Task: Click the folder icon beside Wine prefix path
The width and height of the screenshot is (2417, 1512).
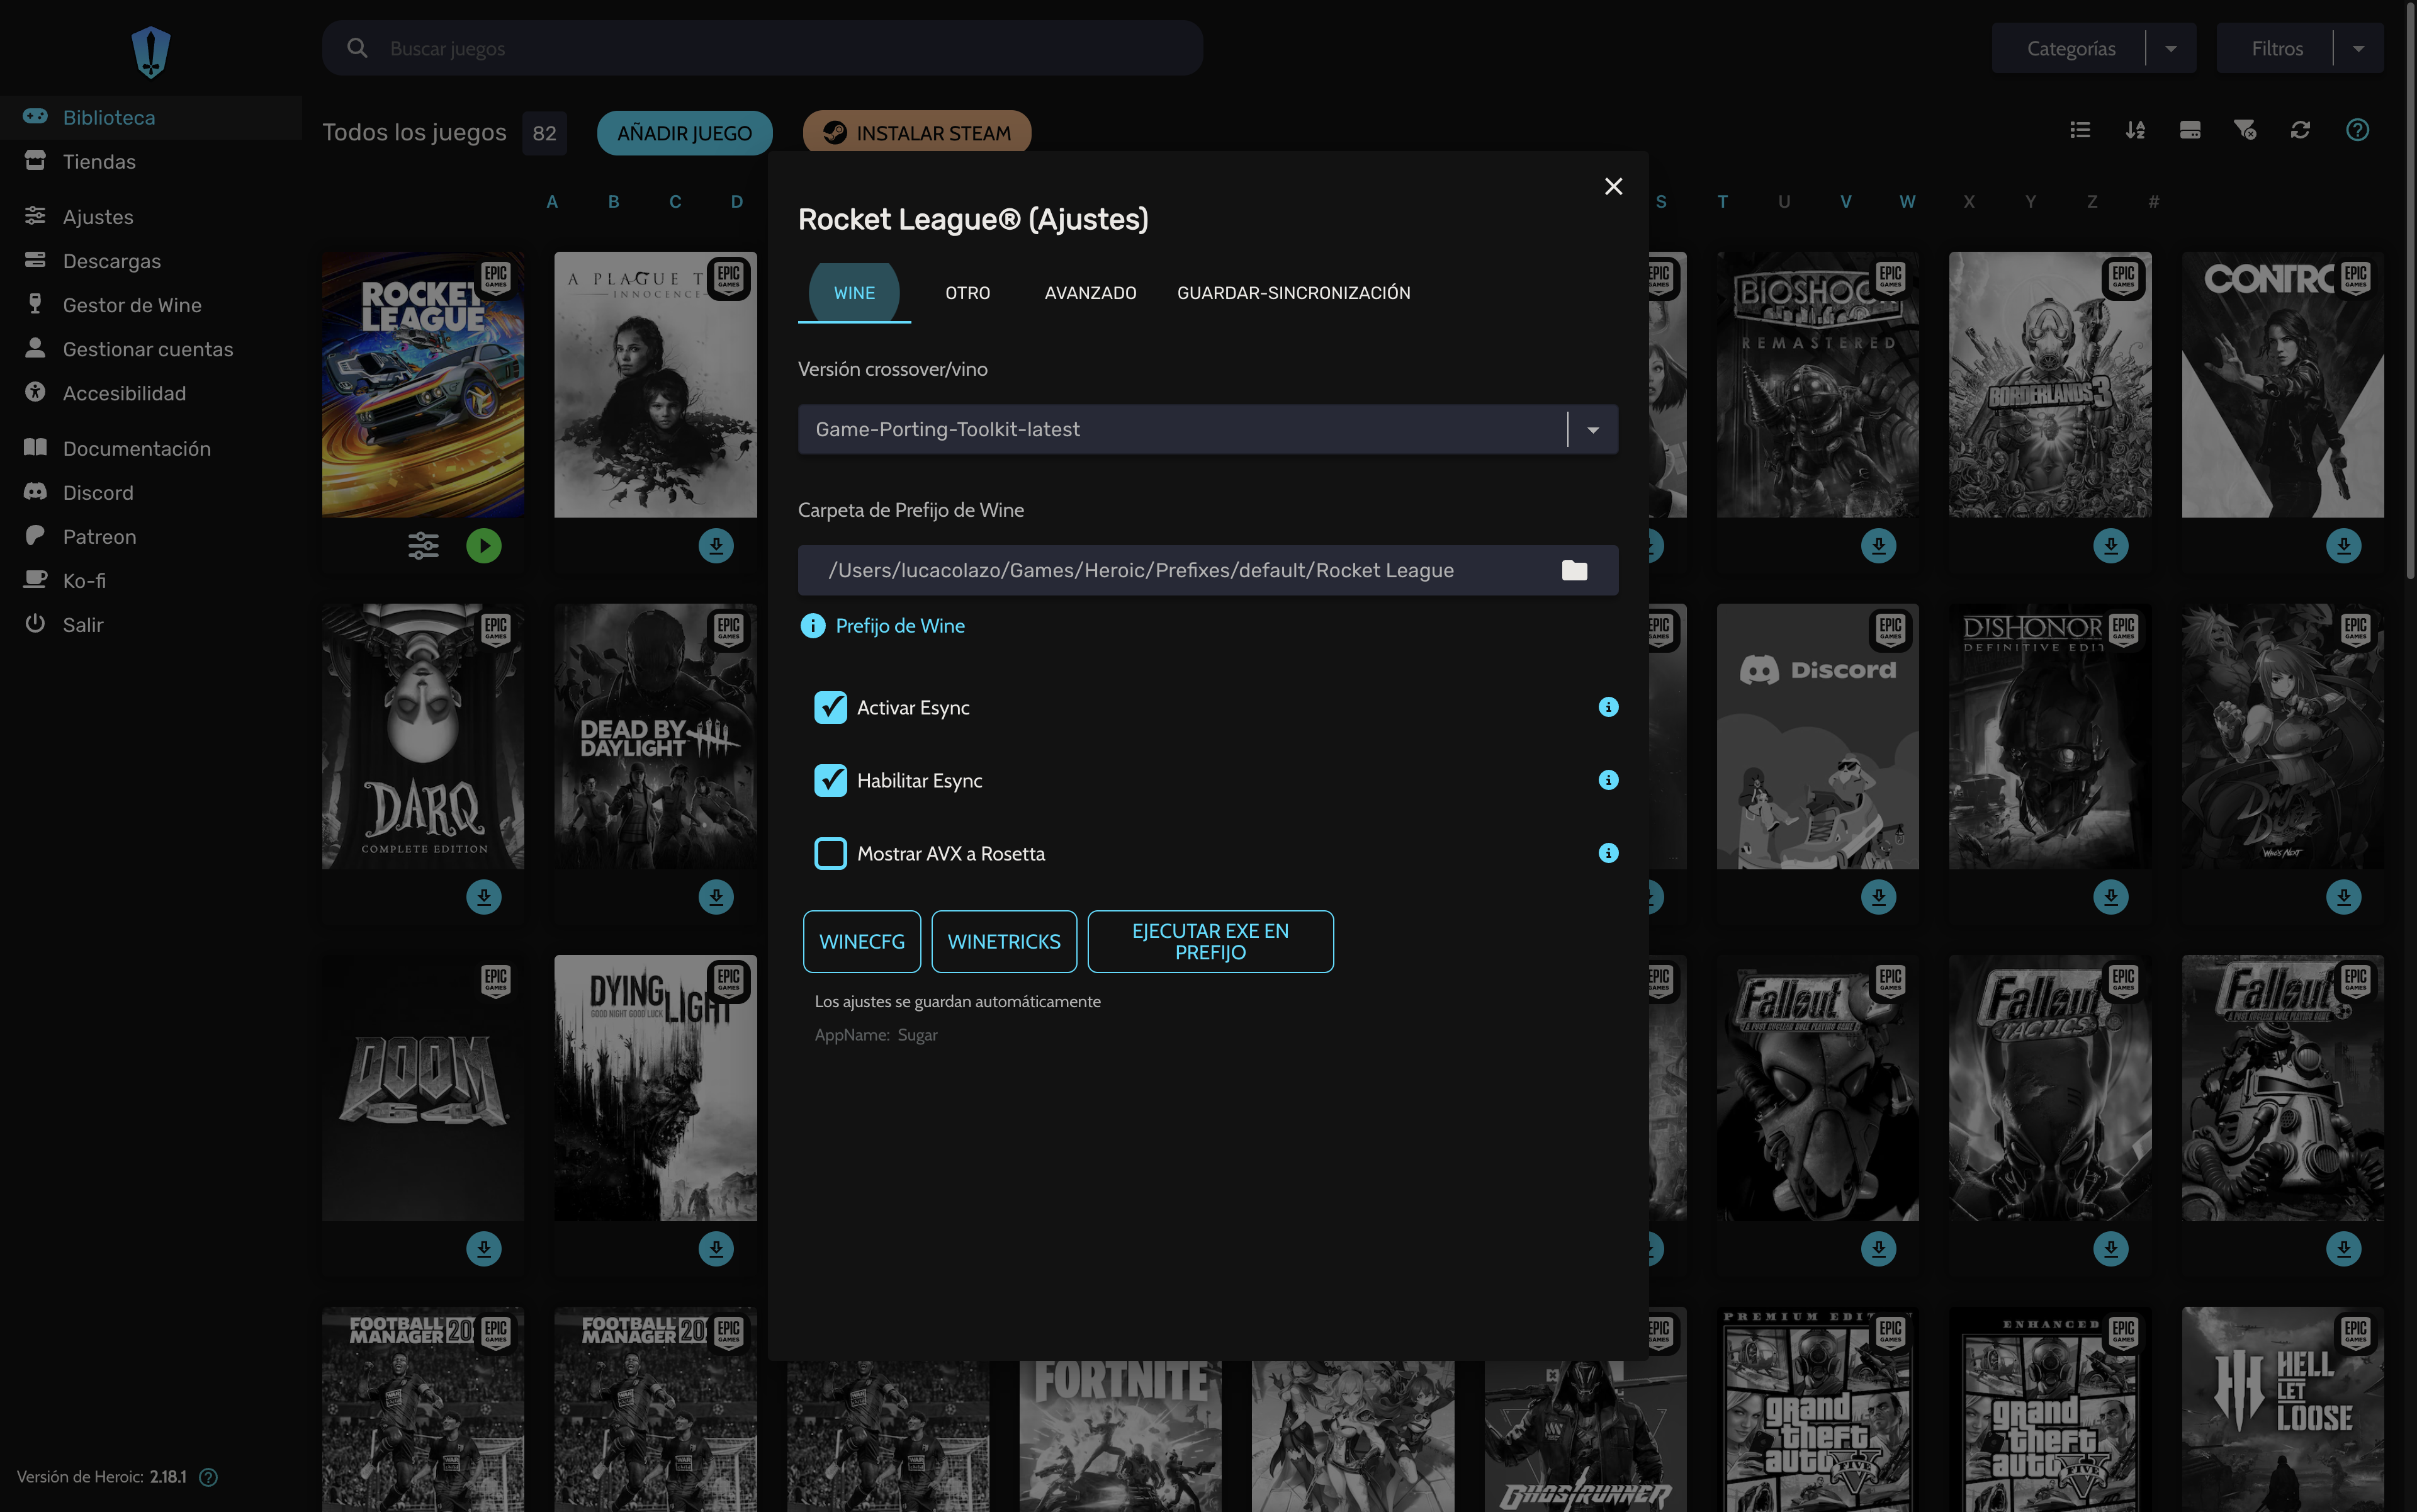Action: tap(1574, 570)
